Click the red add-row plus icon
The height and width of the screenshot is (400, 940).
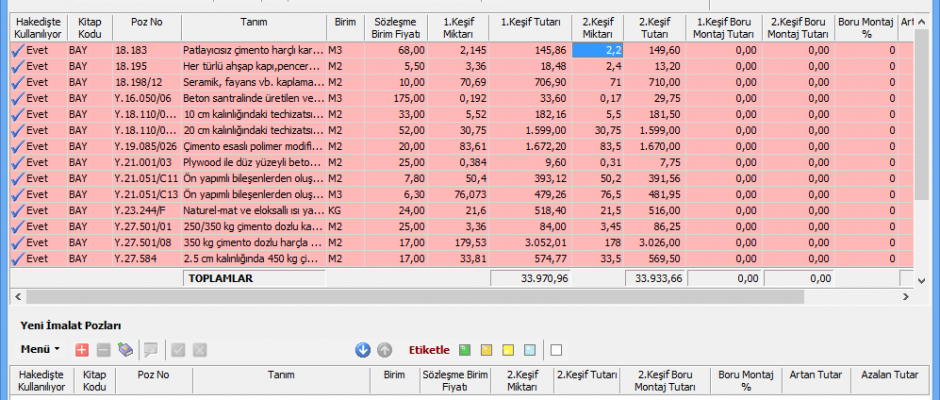(82, 350)
